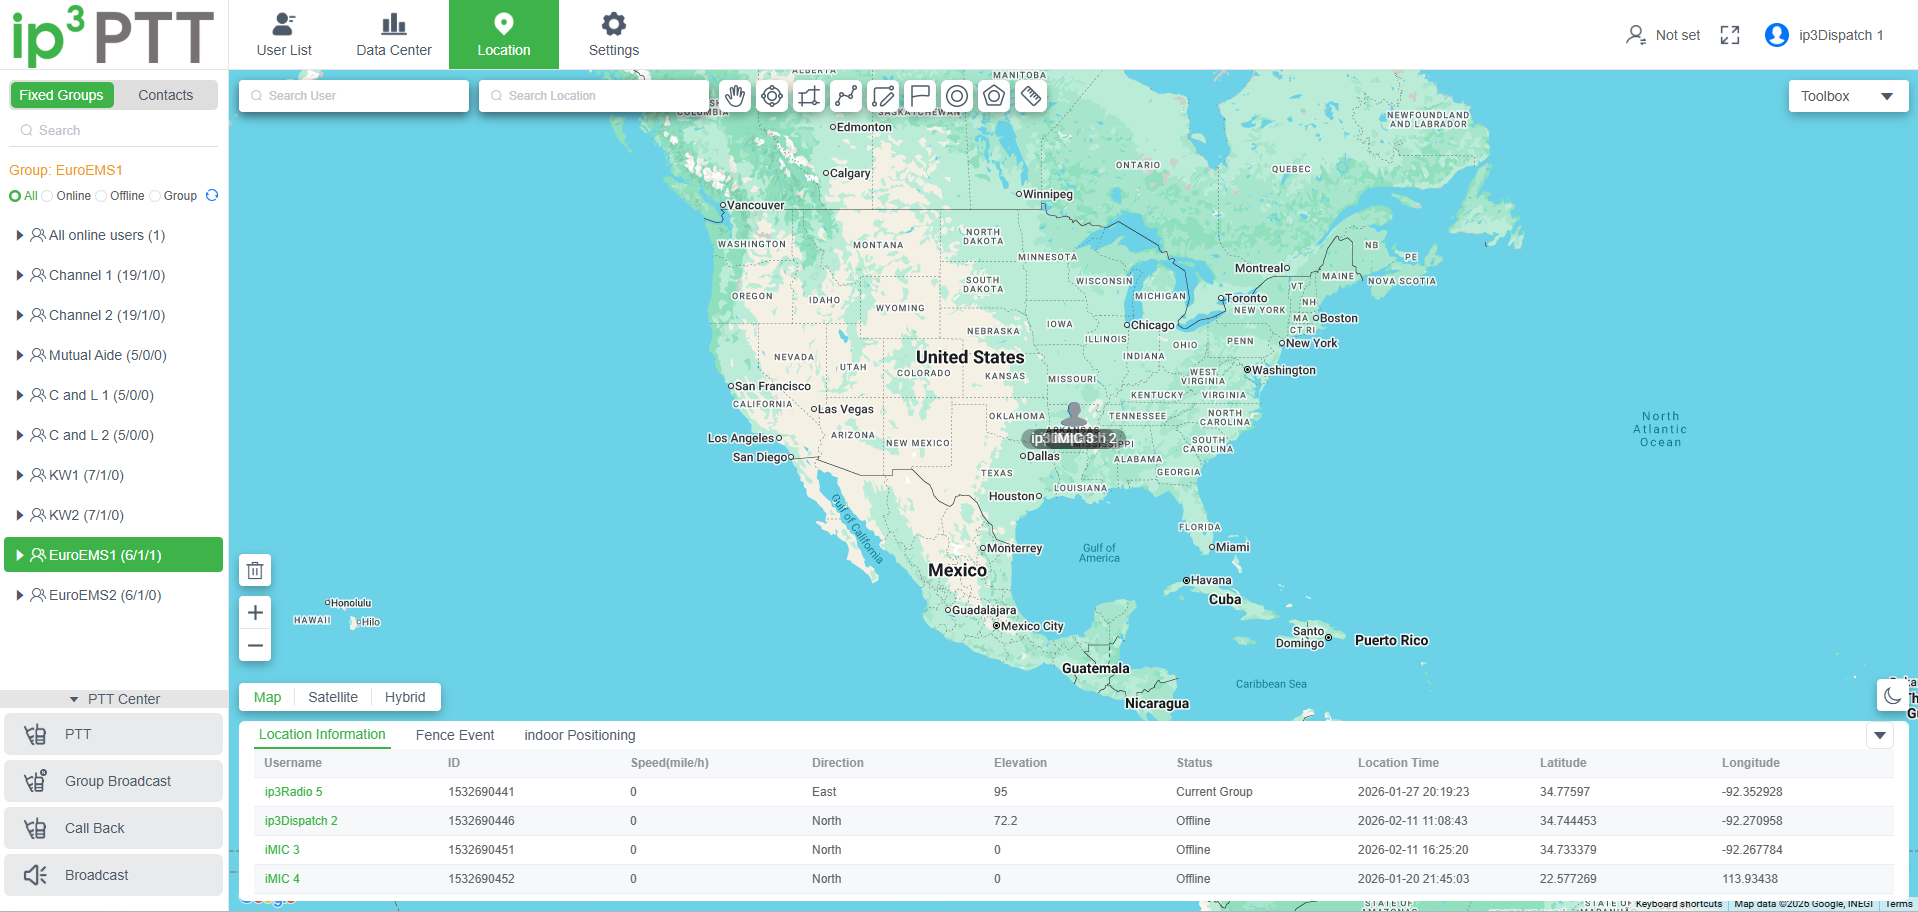Click the Search Location field
This screenshot has width=1918, height=912.
(x=594, y=96)
